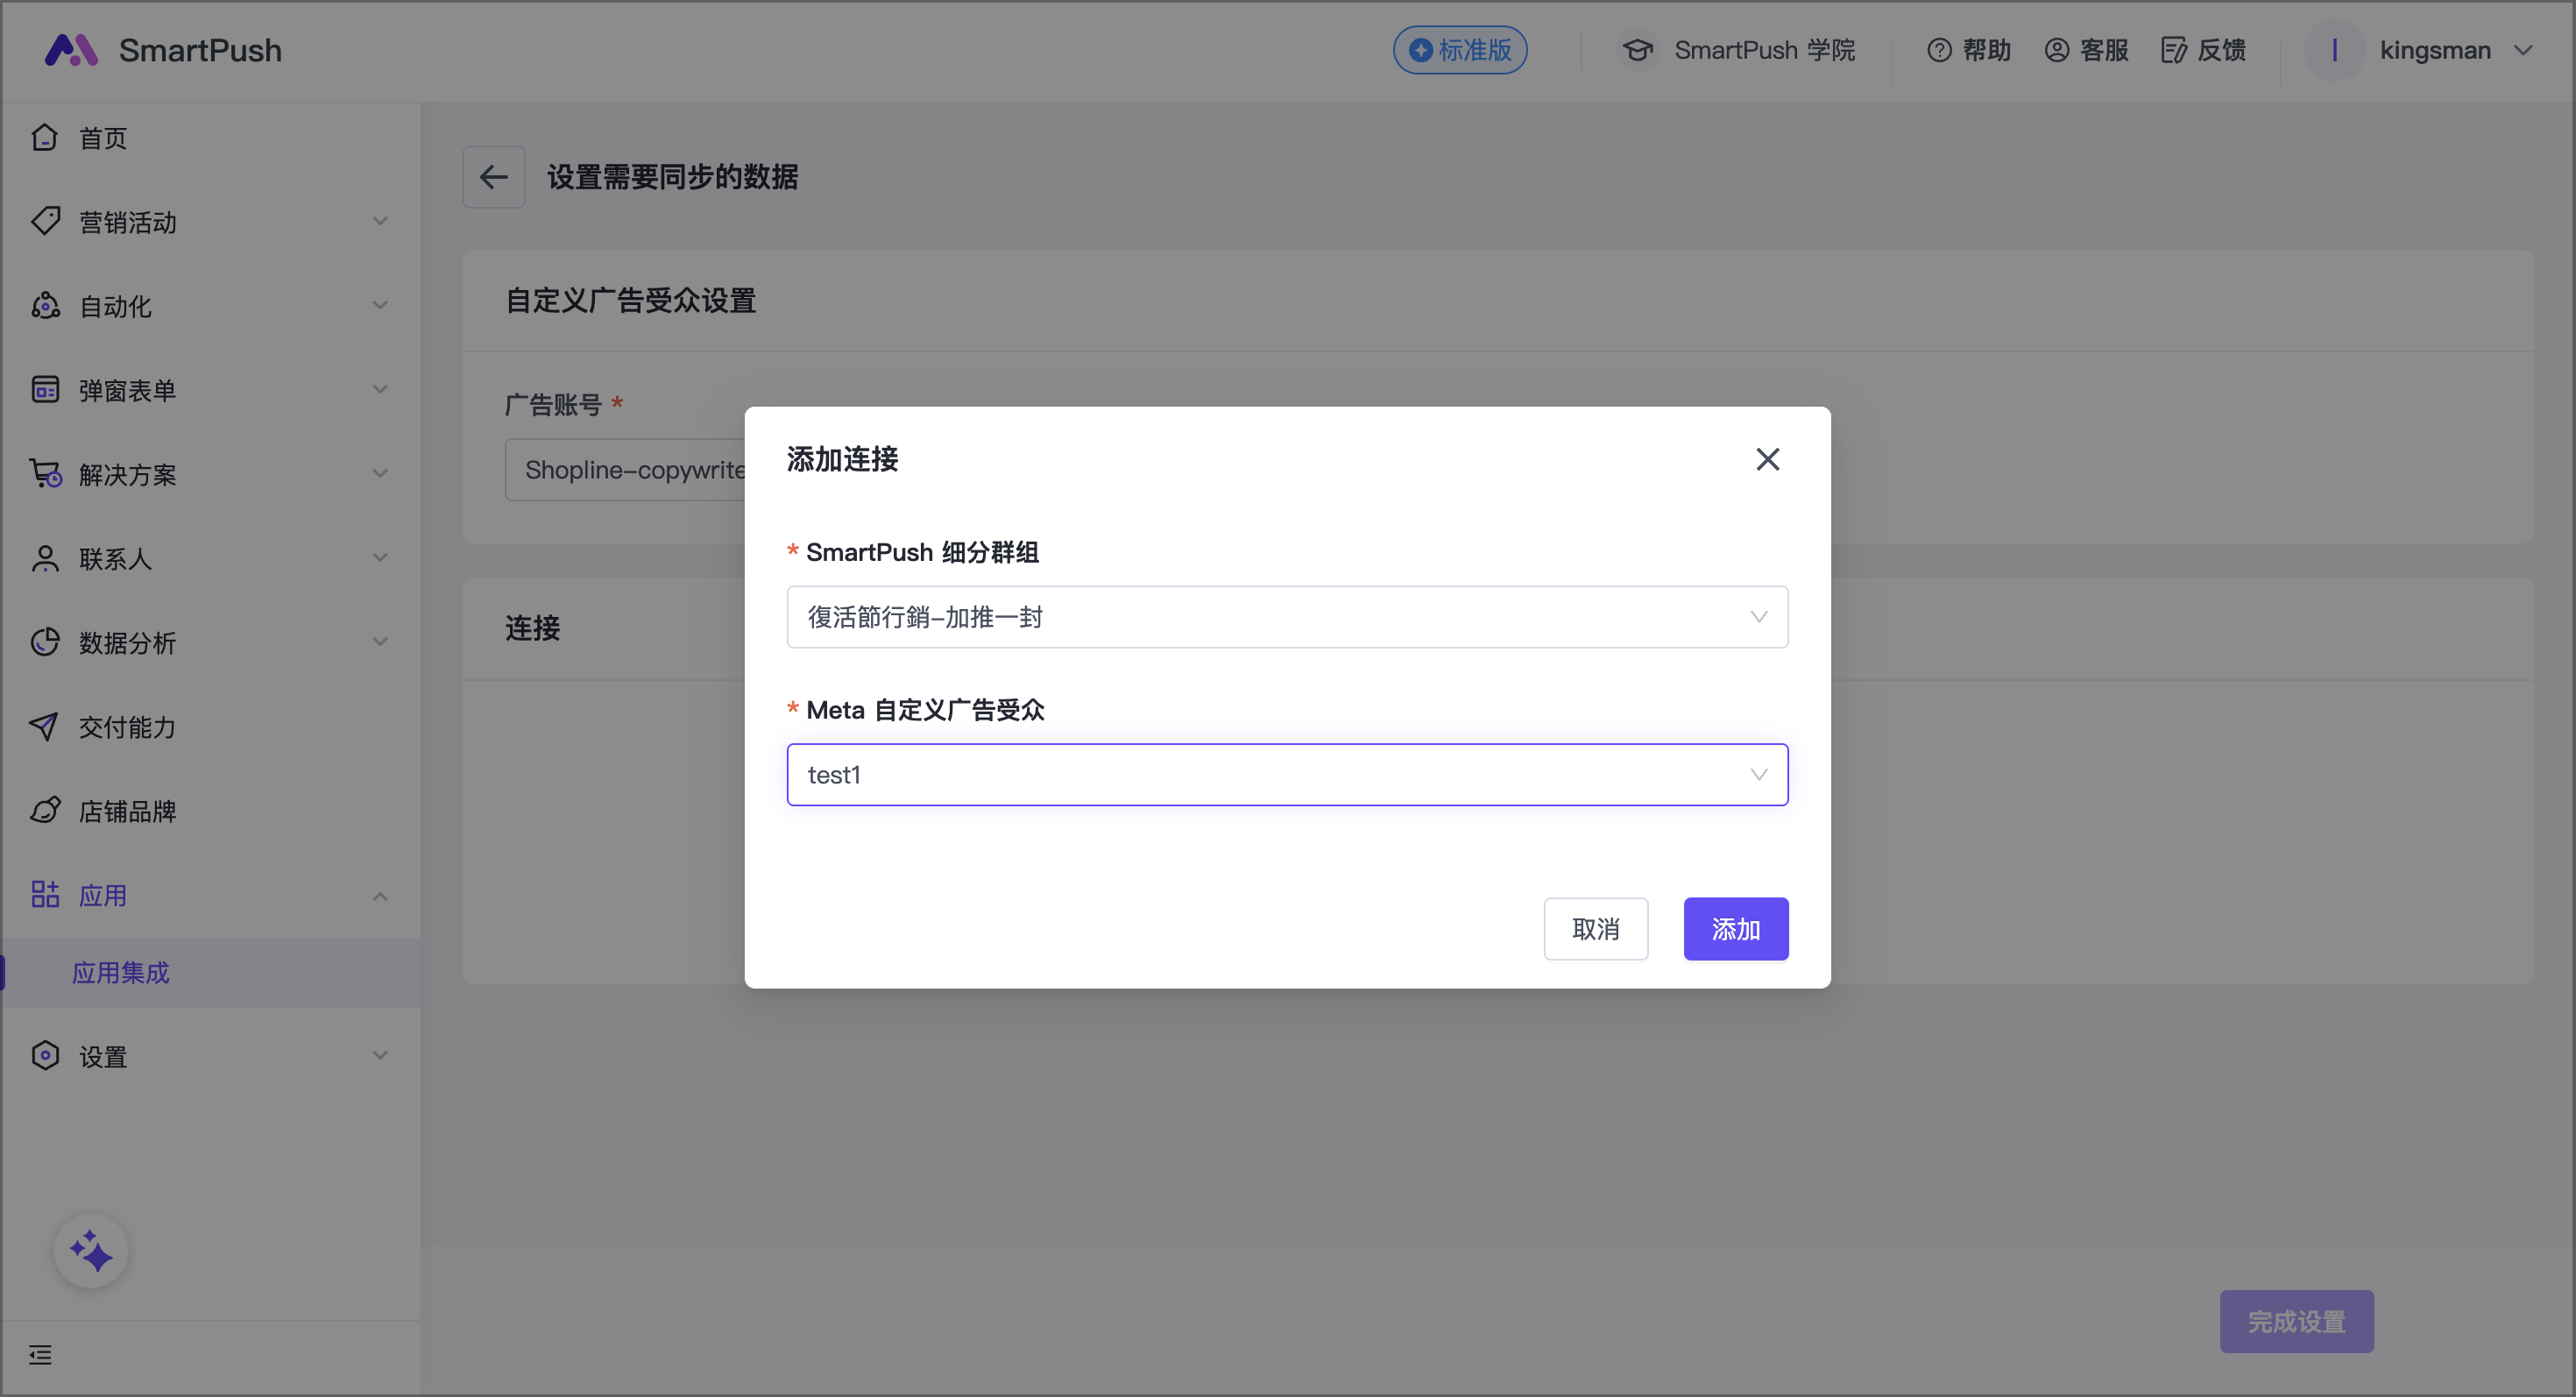This screenshot has height=1397, width=2576.
Task: Click the 连接 section heading
Action: [x=532, y=628]
